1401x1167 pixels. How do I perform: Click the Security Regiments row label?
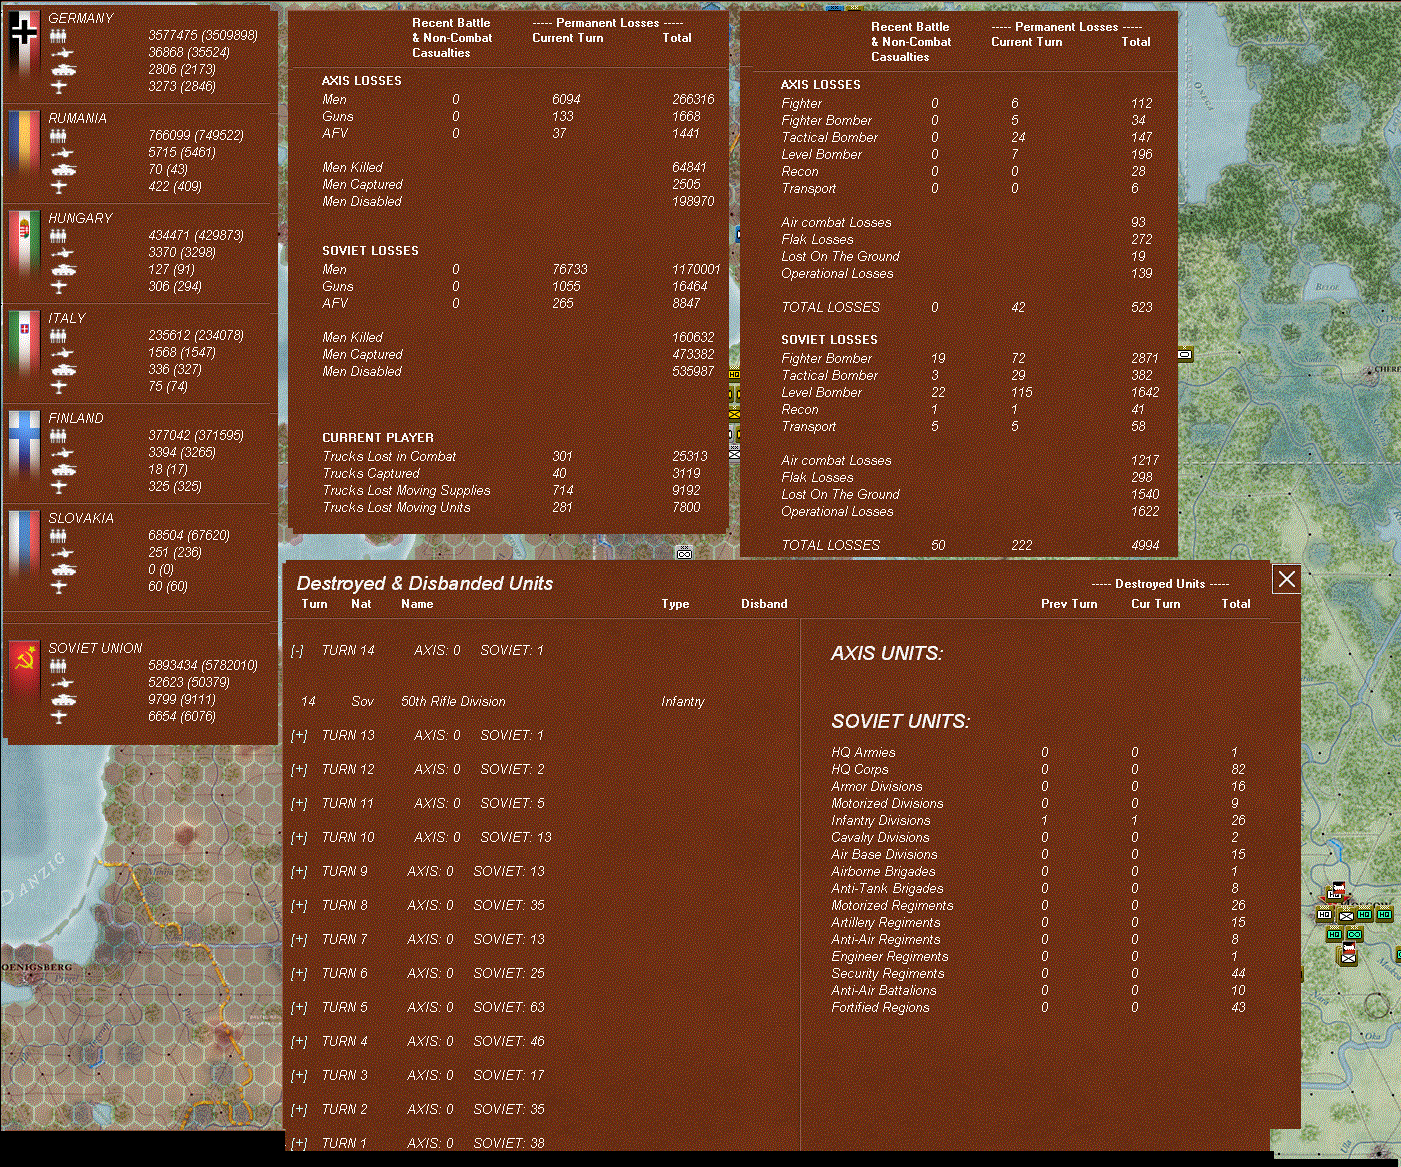pyautogui.click(x=887, y=974)
